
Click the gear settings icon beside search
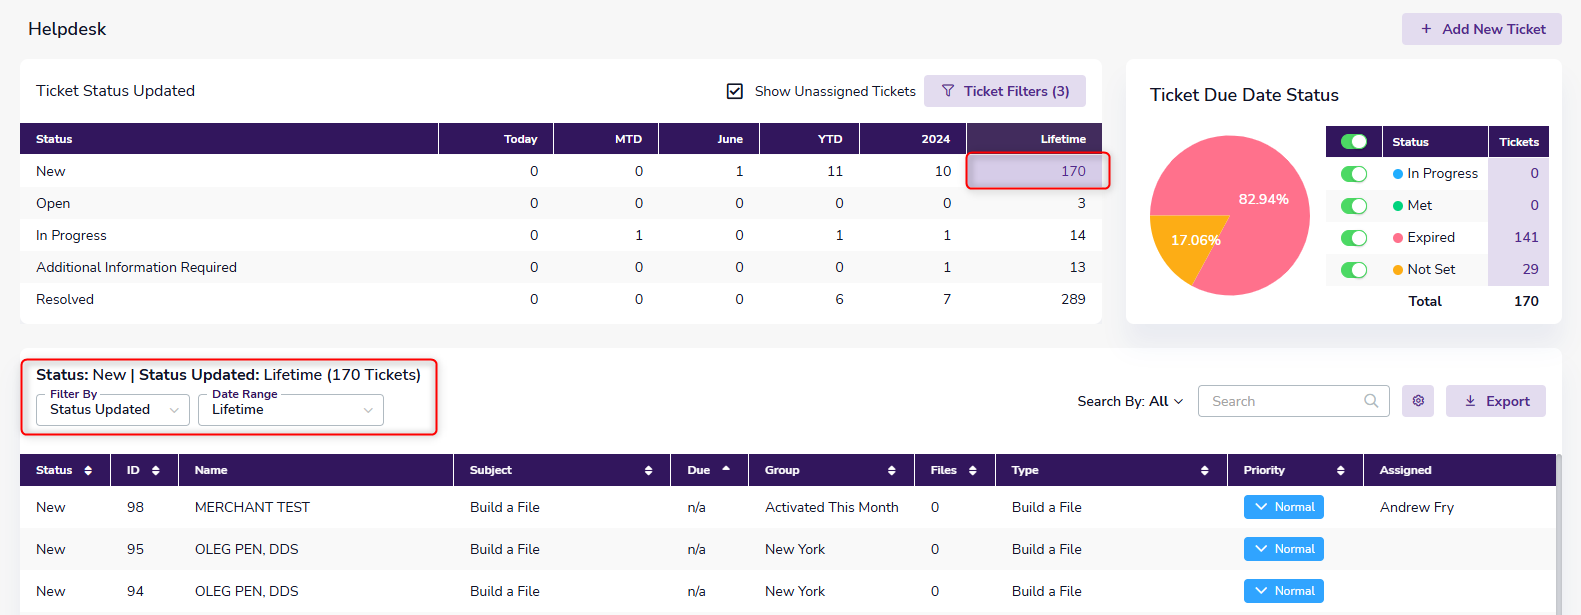coord(1417,401)
